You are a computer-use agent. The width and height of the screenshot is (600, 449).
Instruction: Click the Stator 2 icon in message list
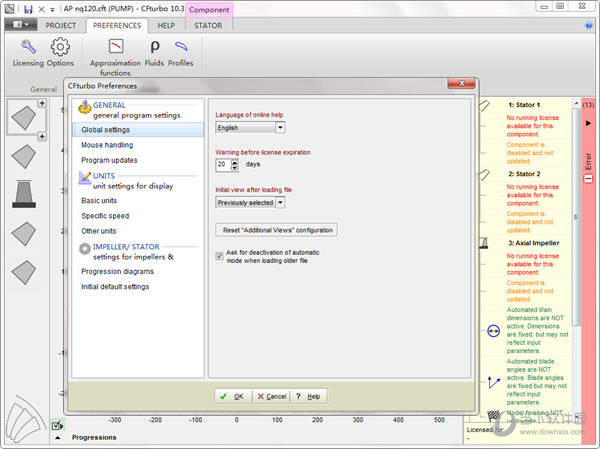(484, 175)
